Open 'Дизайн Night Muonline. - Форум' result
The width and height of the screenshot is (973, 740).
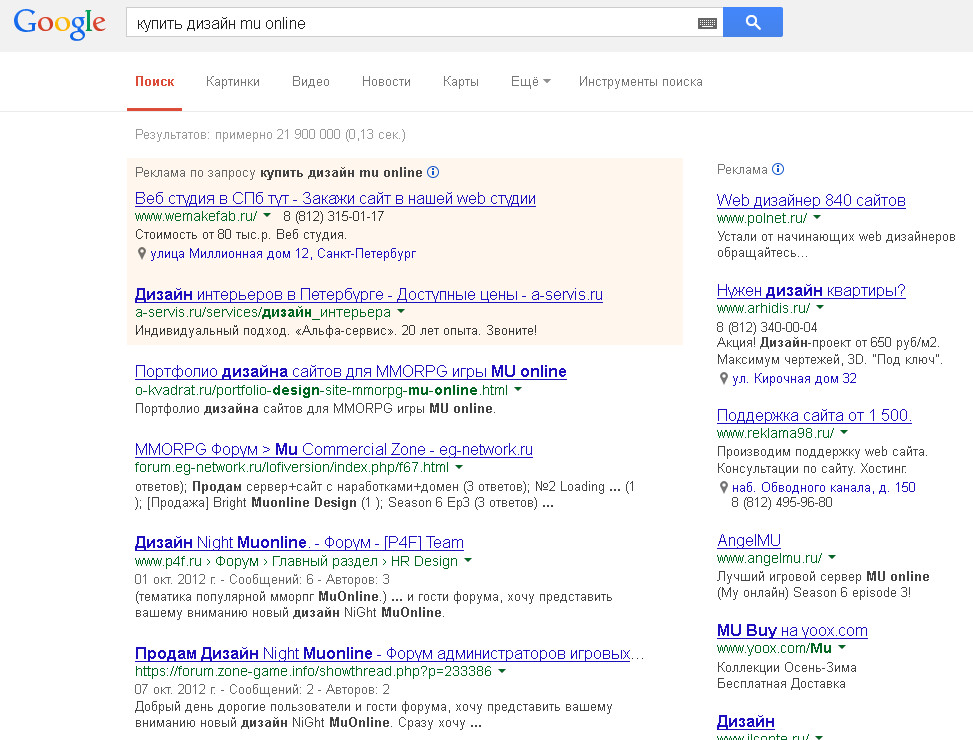(x=299, y=542)
